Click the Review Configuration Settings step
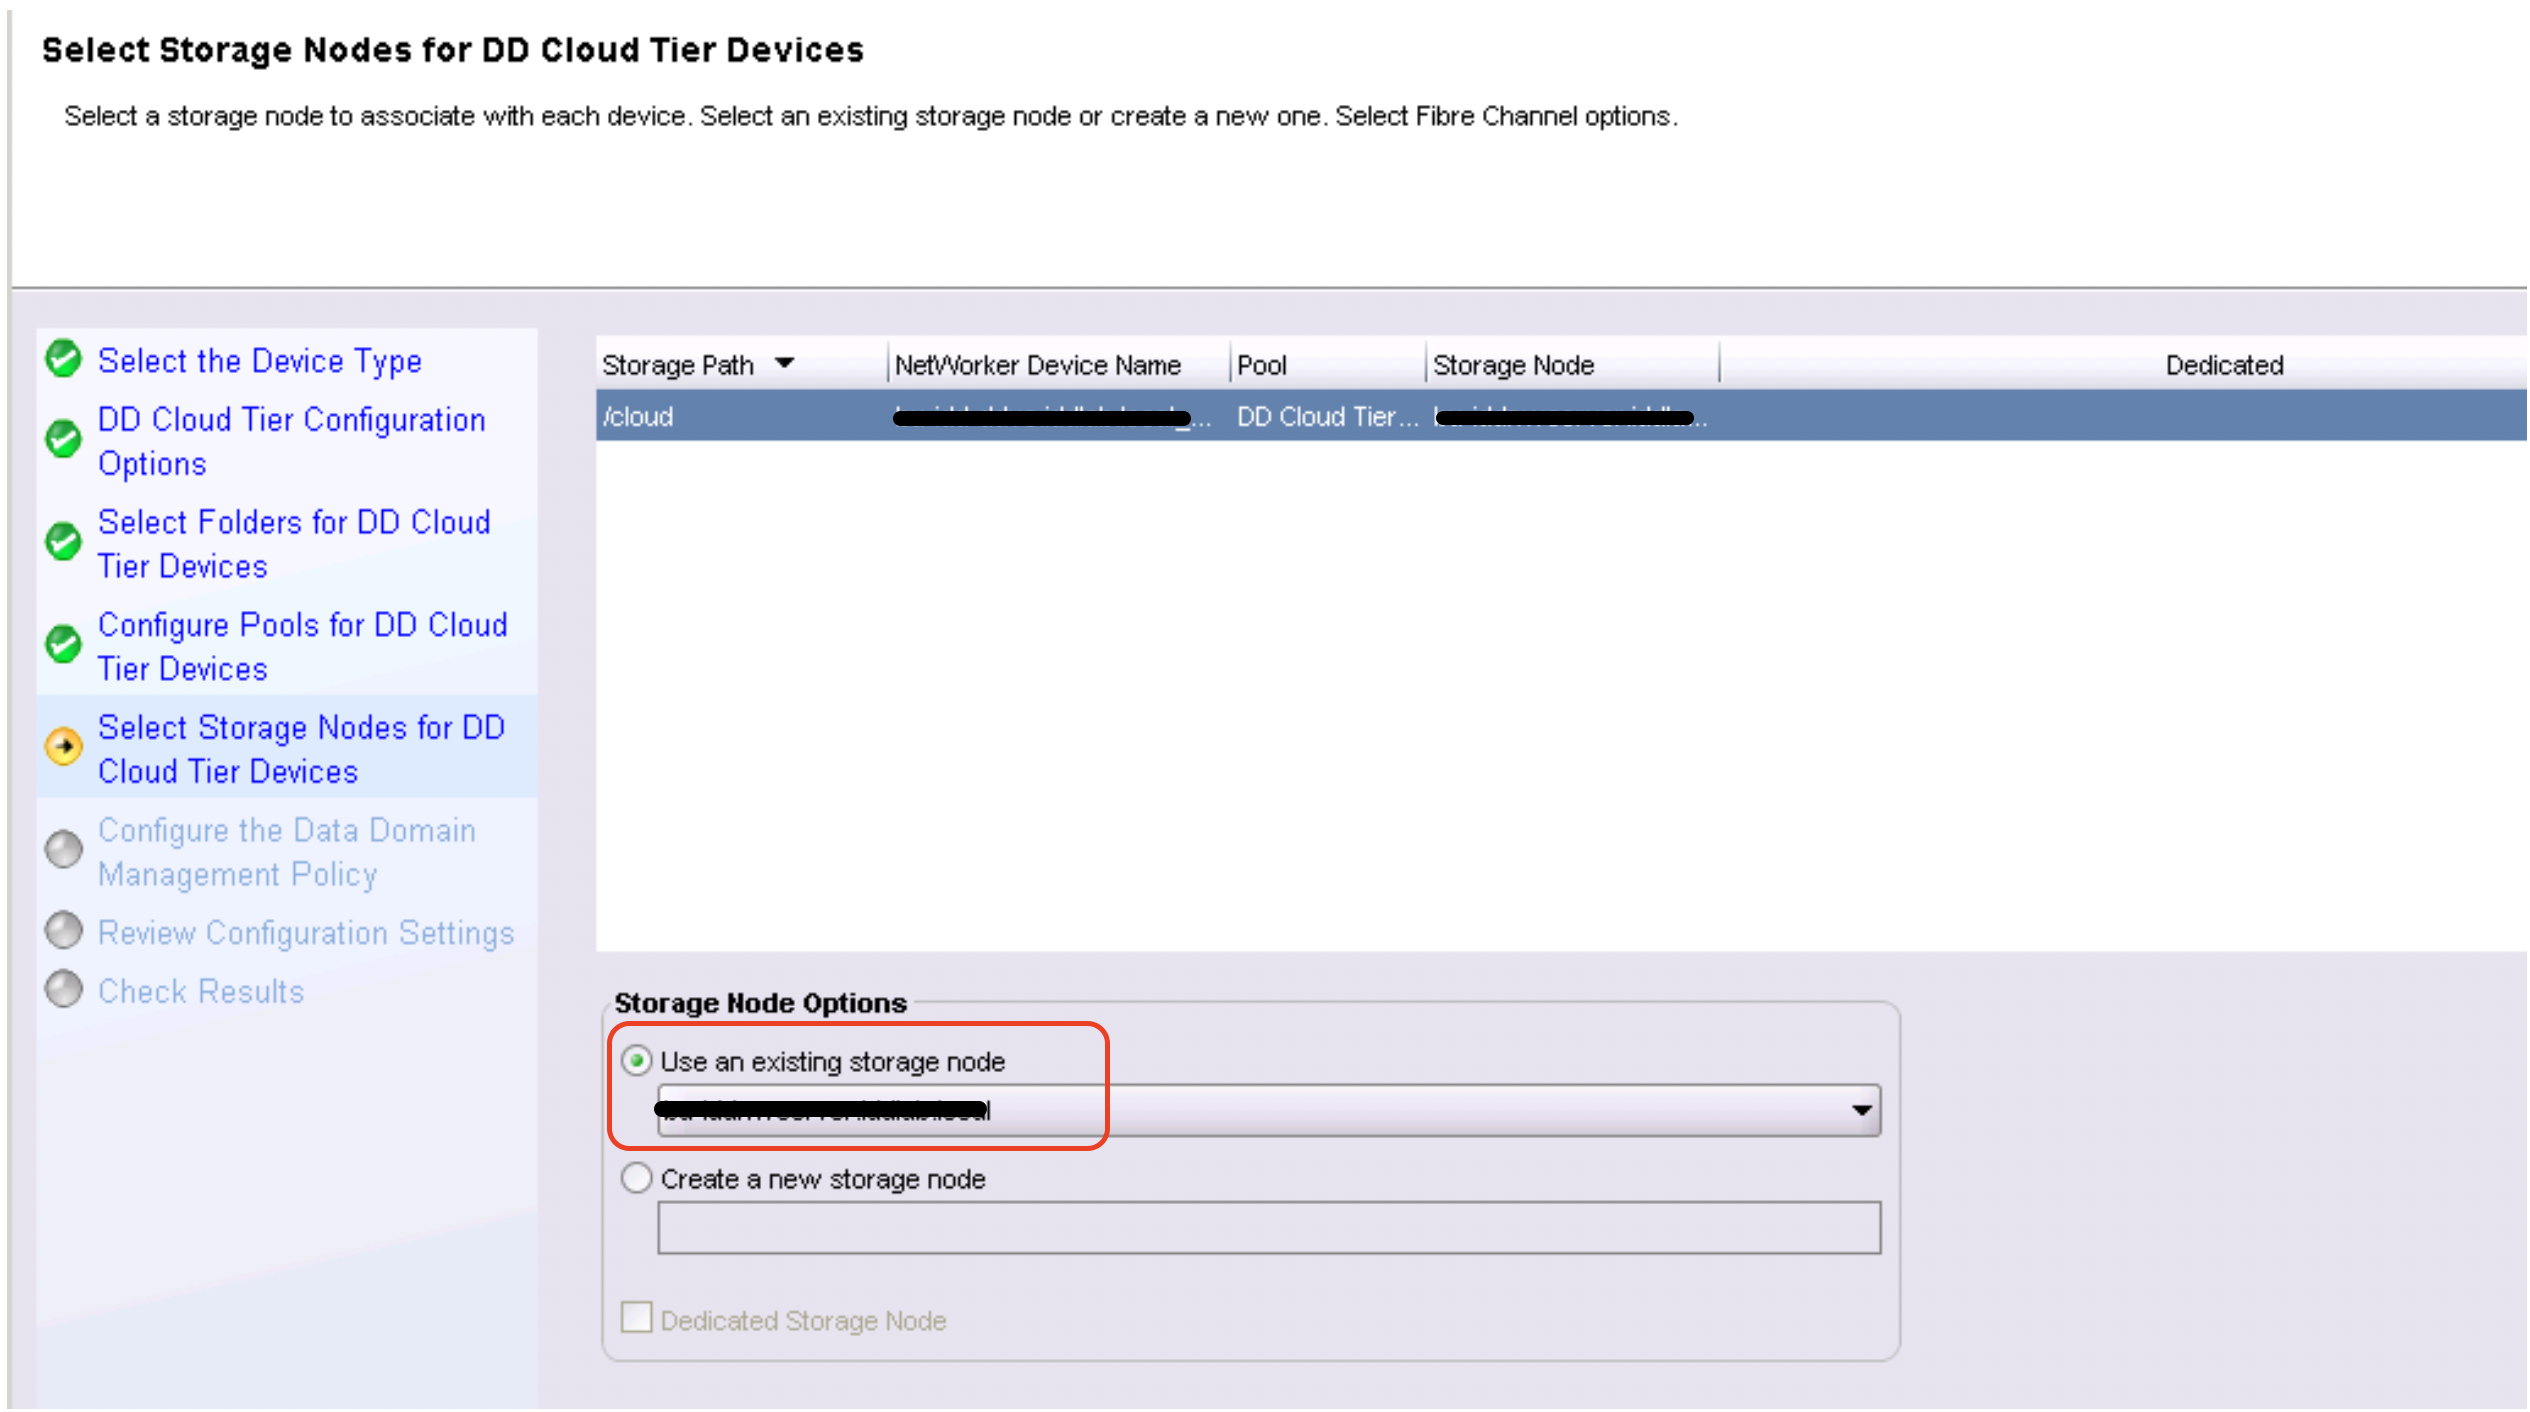Screen dimensions: 2530x1412 [306, 933]
